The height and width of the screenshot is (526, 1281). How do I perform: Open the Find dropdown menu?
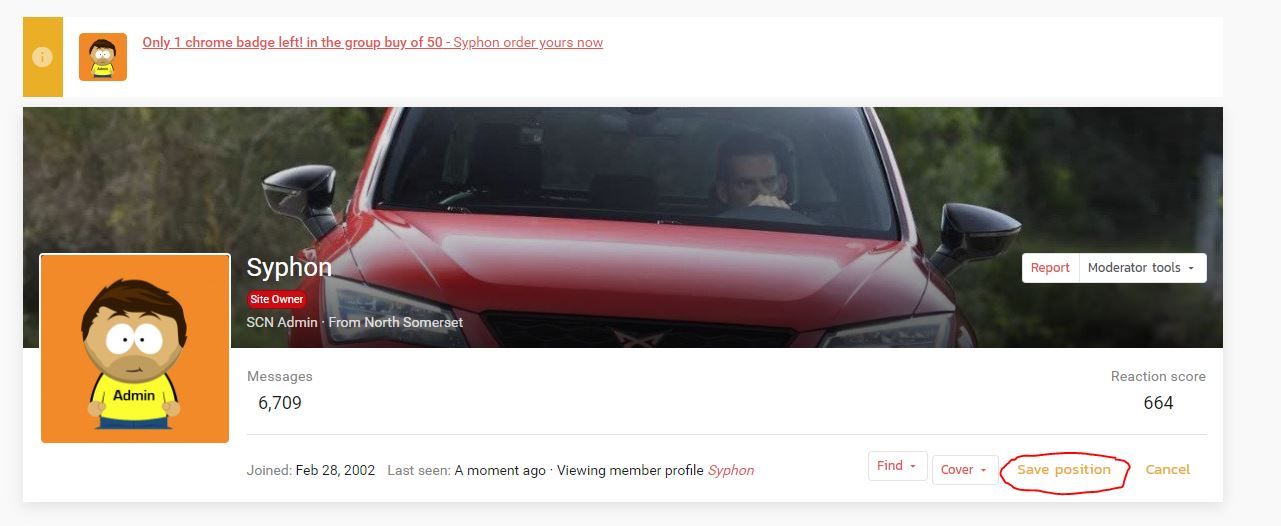897,466
